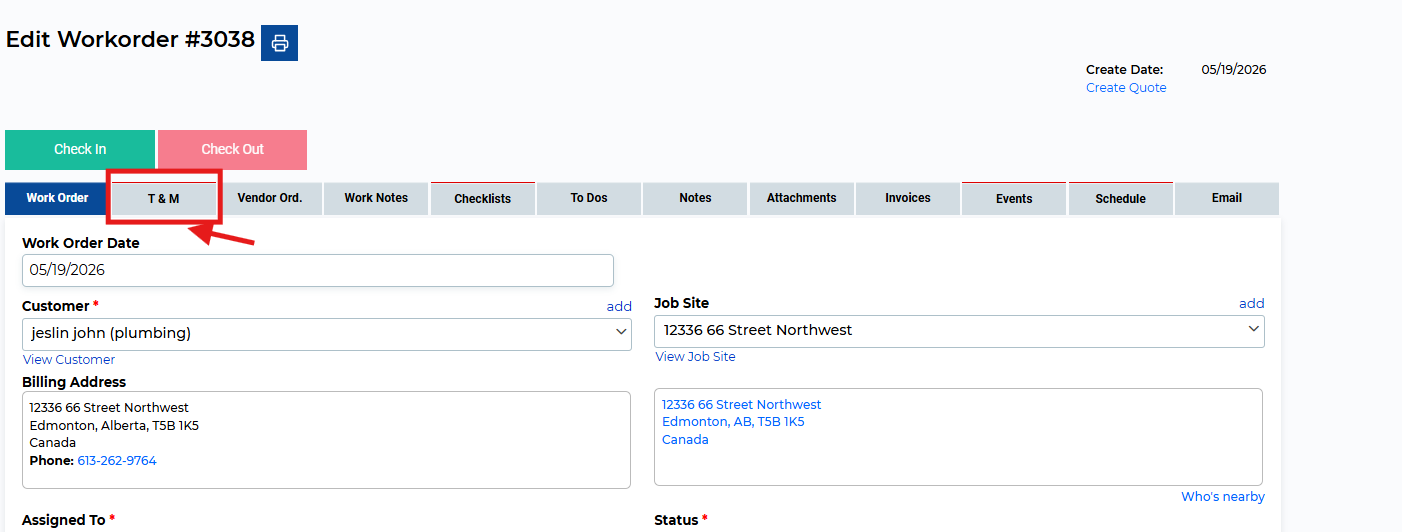Click the Work Order Date field
The image size is (1402, 532).
click(318, 270)
